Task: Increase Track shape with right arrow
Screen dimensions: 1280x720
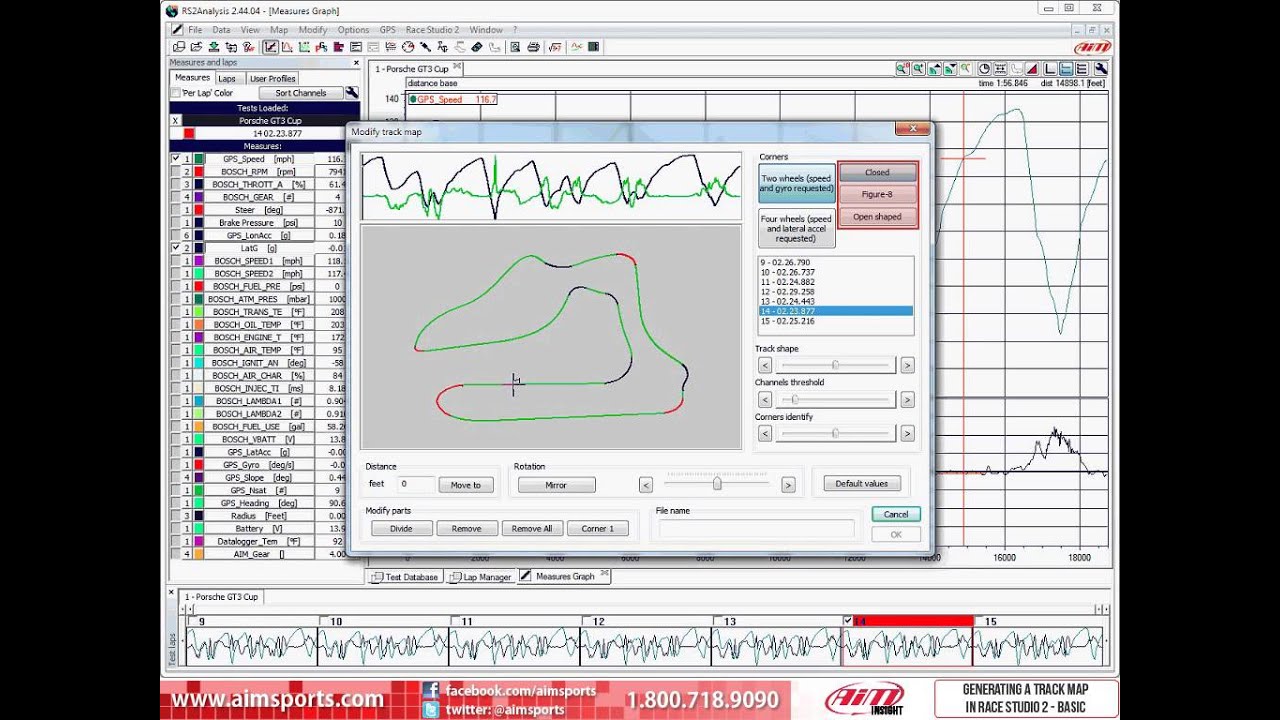Action: (907, 365)
